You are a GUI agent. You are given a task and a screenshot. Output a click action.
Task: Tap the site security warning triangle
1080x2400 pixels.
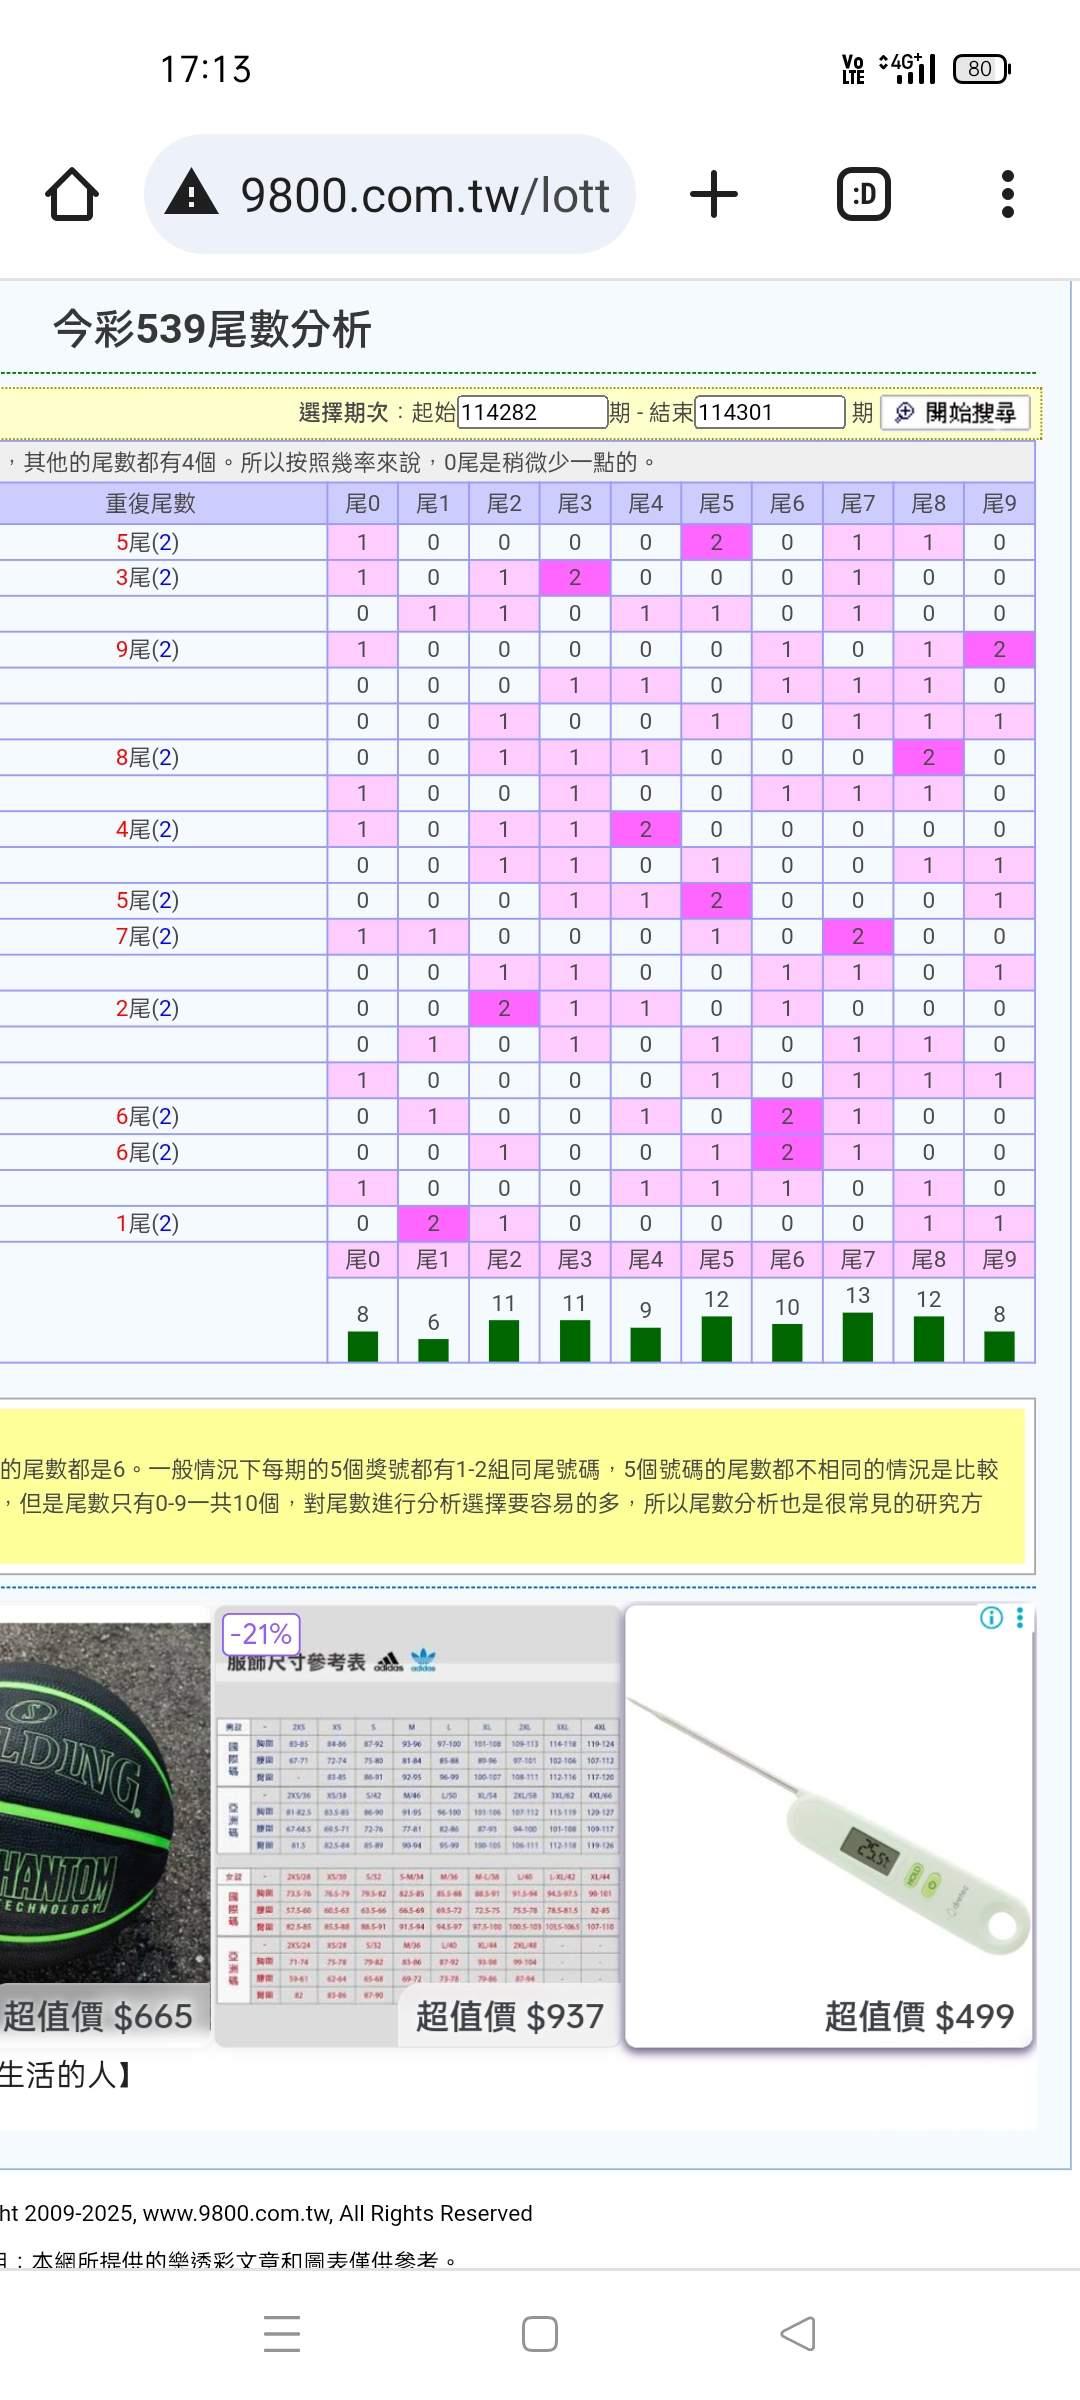point(191,193)
